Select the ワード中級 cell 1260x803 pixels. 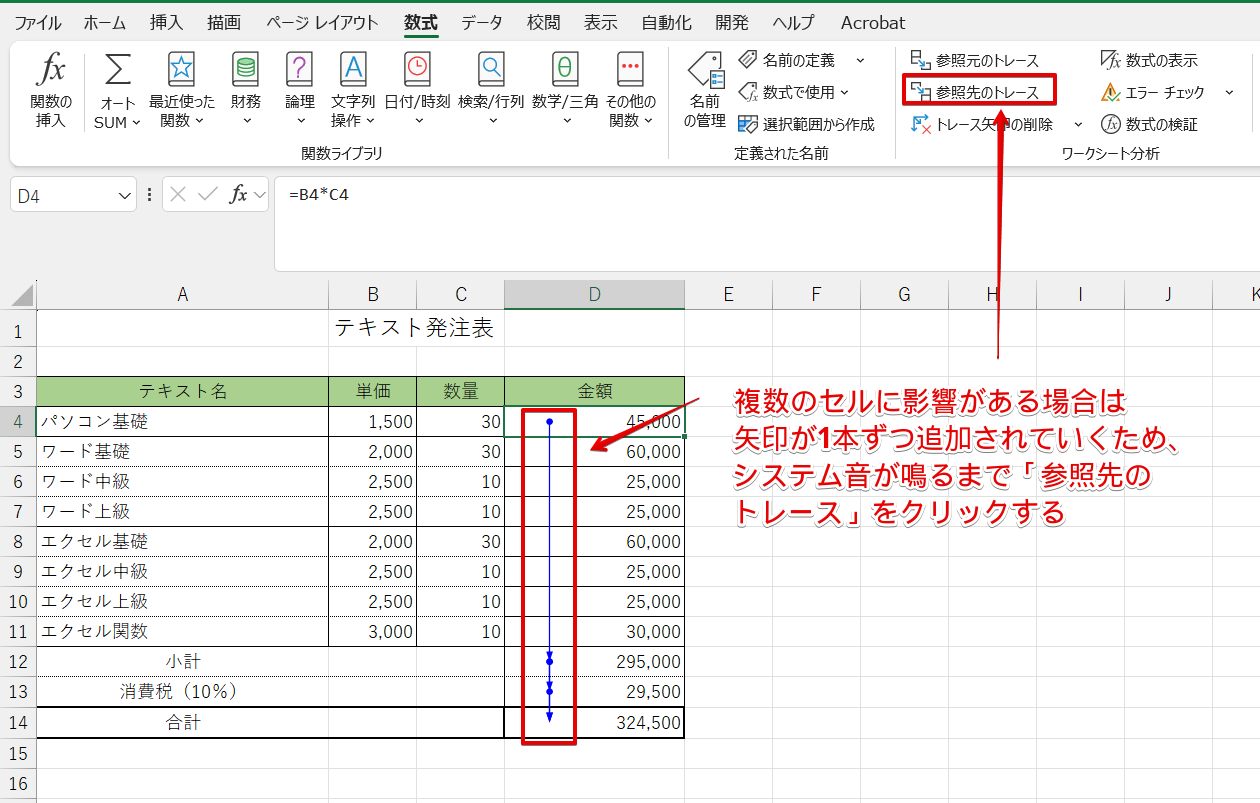[183, 482]
